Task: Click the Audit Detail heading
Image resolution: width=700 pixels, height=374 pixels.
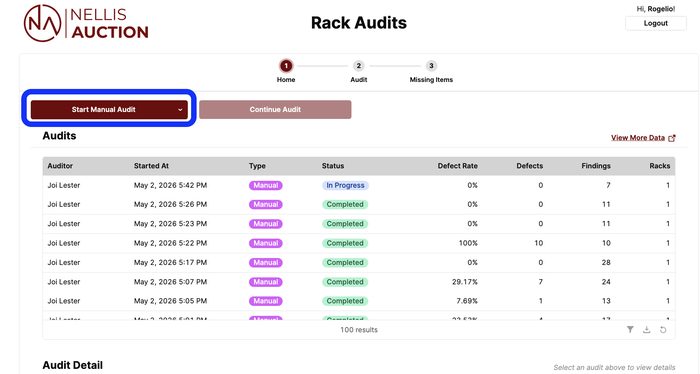Action: (72, 365)
